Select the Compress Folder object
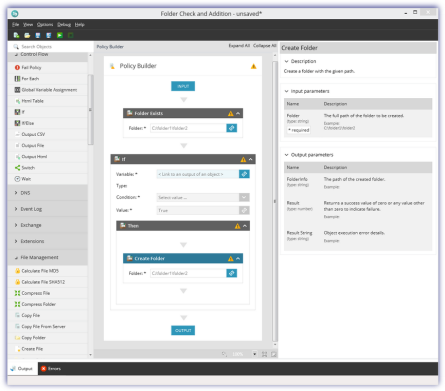 click(x=48, y=304)
